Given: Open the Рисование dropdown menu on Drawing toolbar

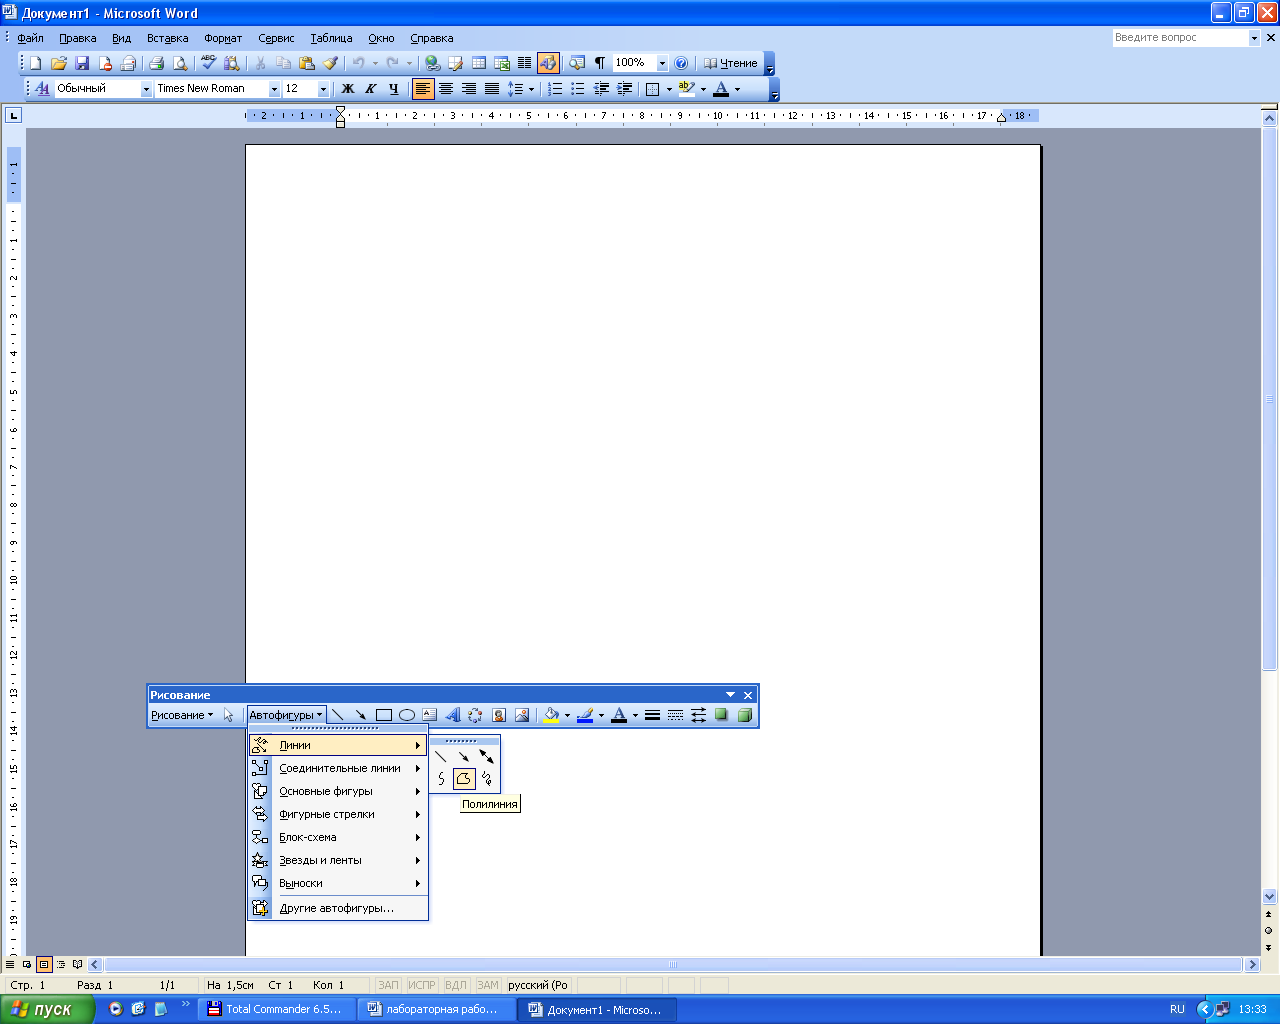Looking at the screenshot, I should point(181,715).
